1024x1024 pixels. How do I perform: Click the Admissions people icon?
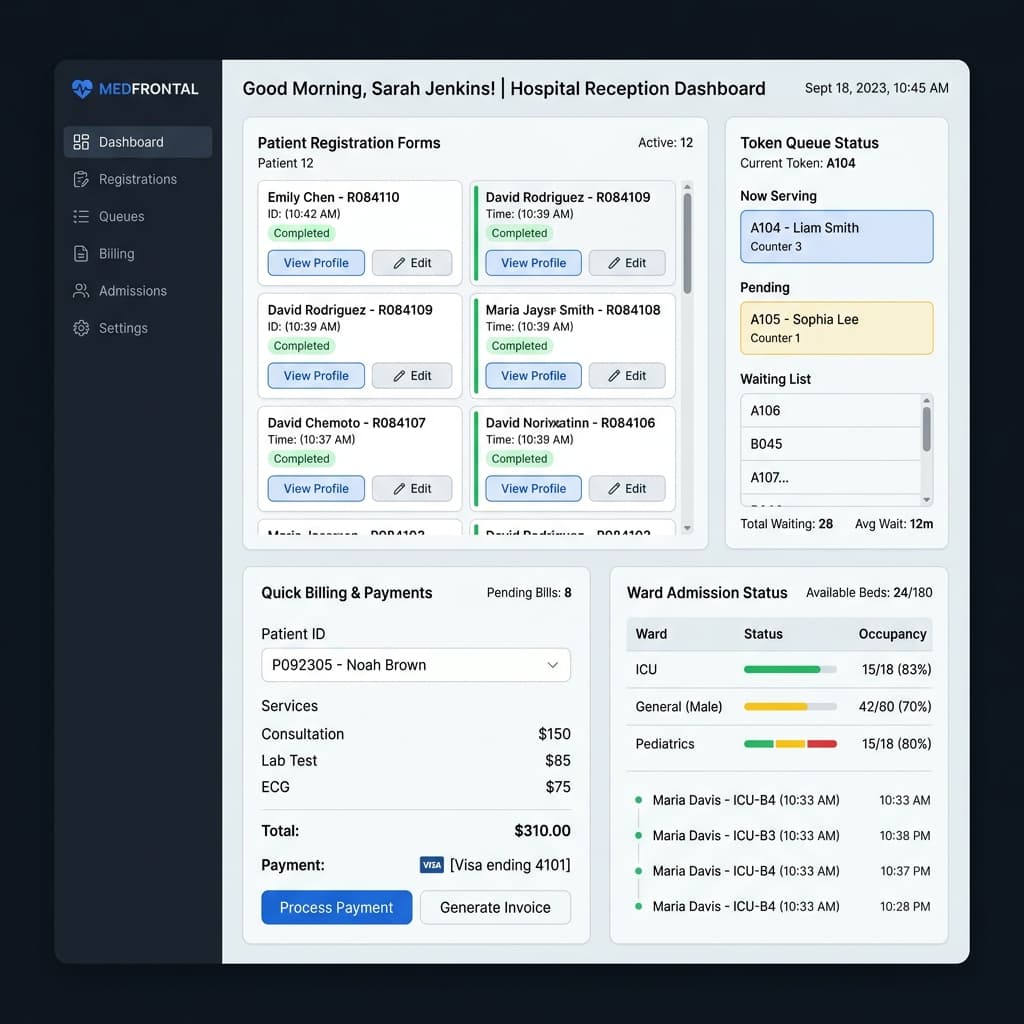pyautogui.click(x=81, y=291)
